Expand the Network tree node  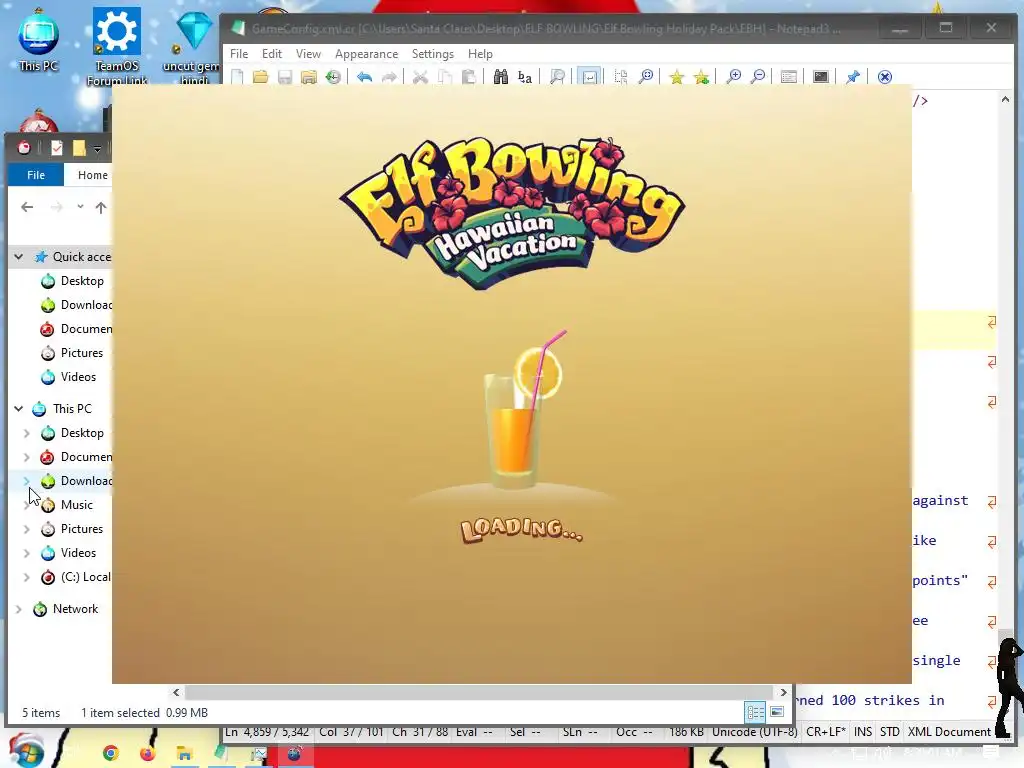[x=18, y=609]
